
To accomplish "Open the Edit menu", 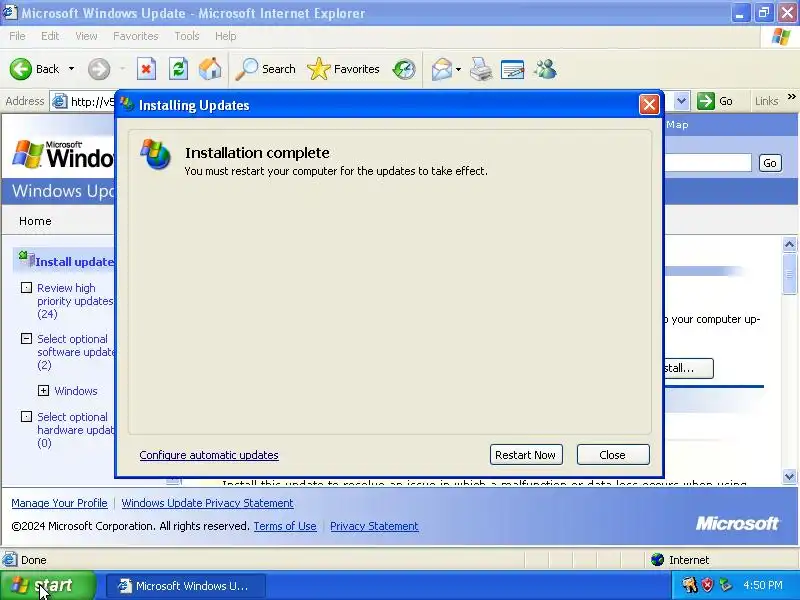I will click(x=50, y=36).
